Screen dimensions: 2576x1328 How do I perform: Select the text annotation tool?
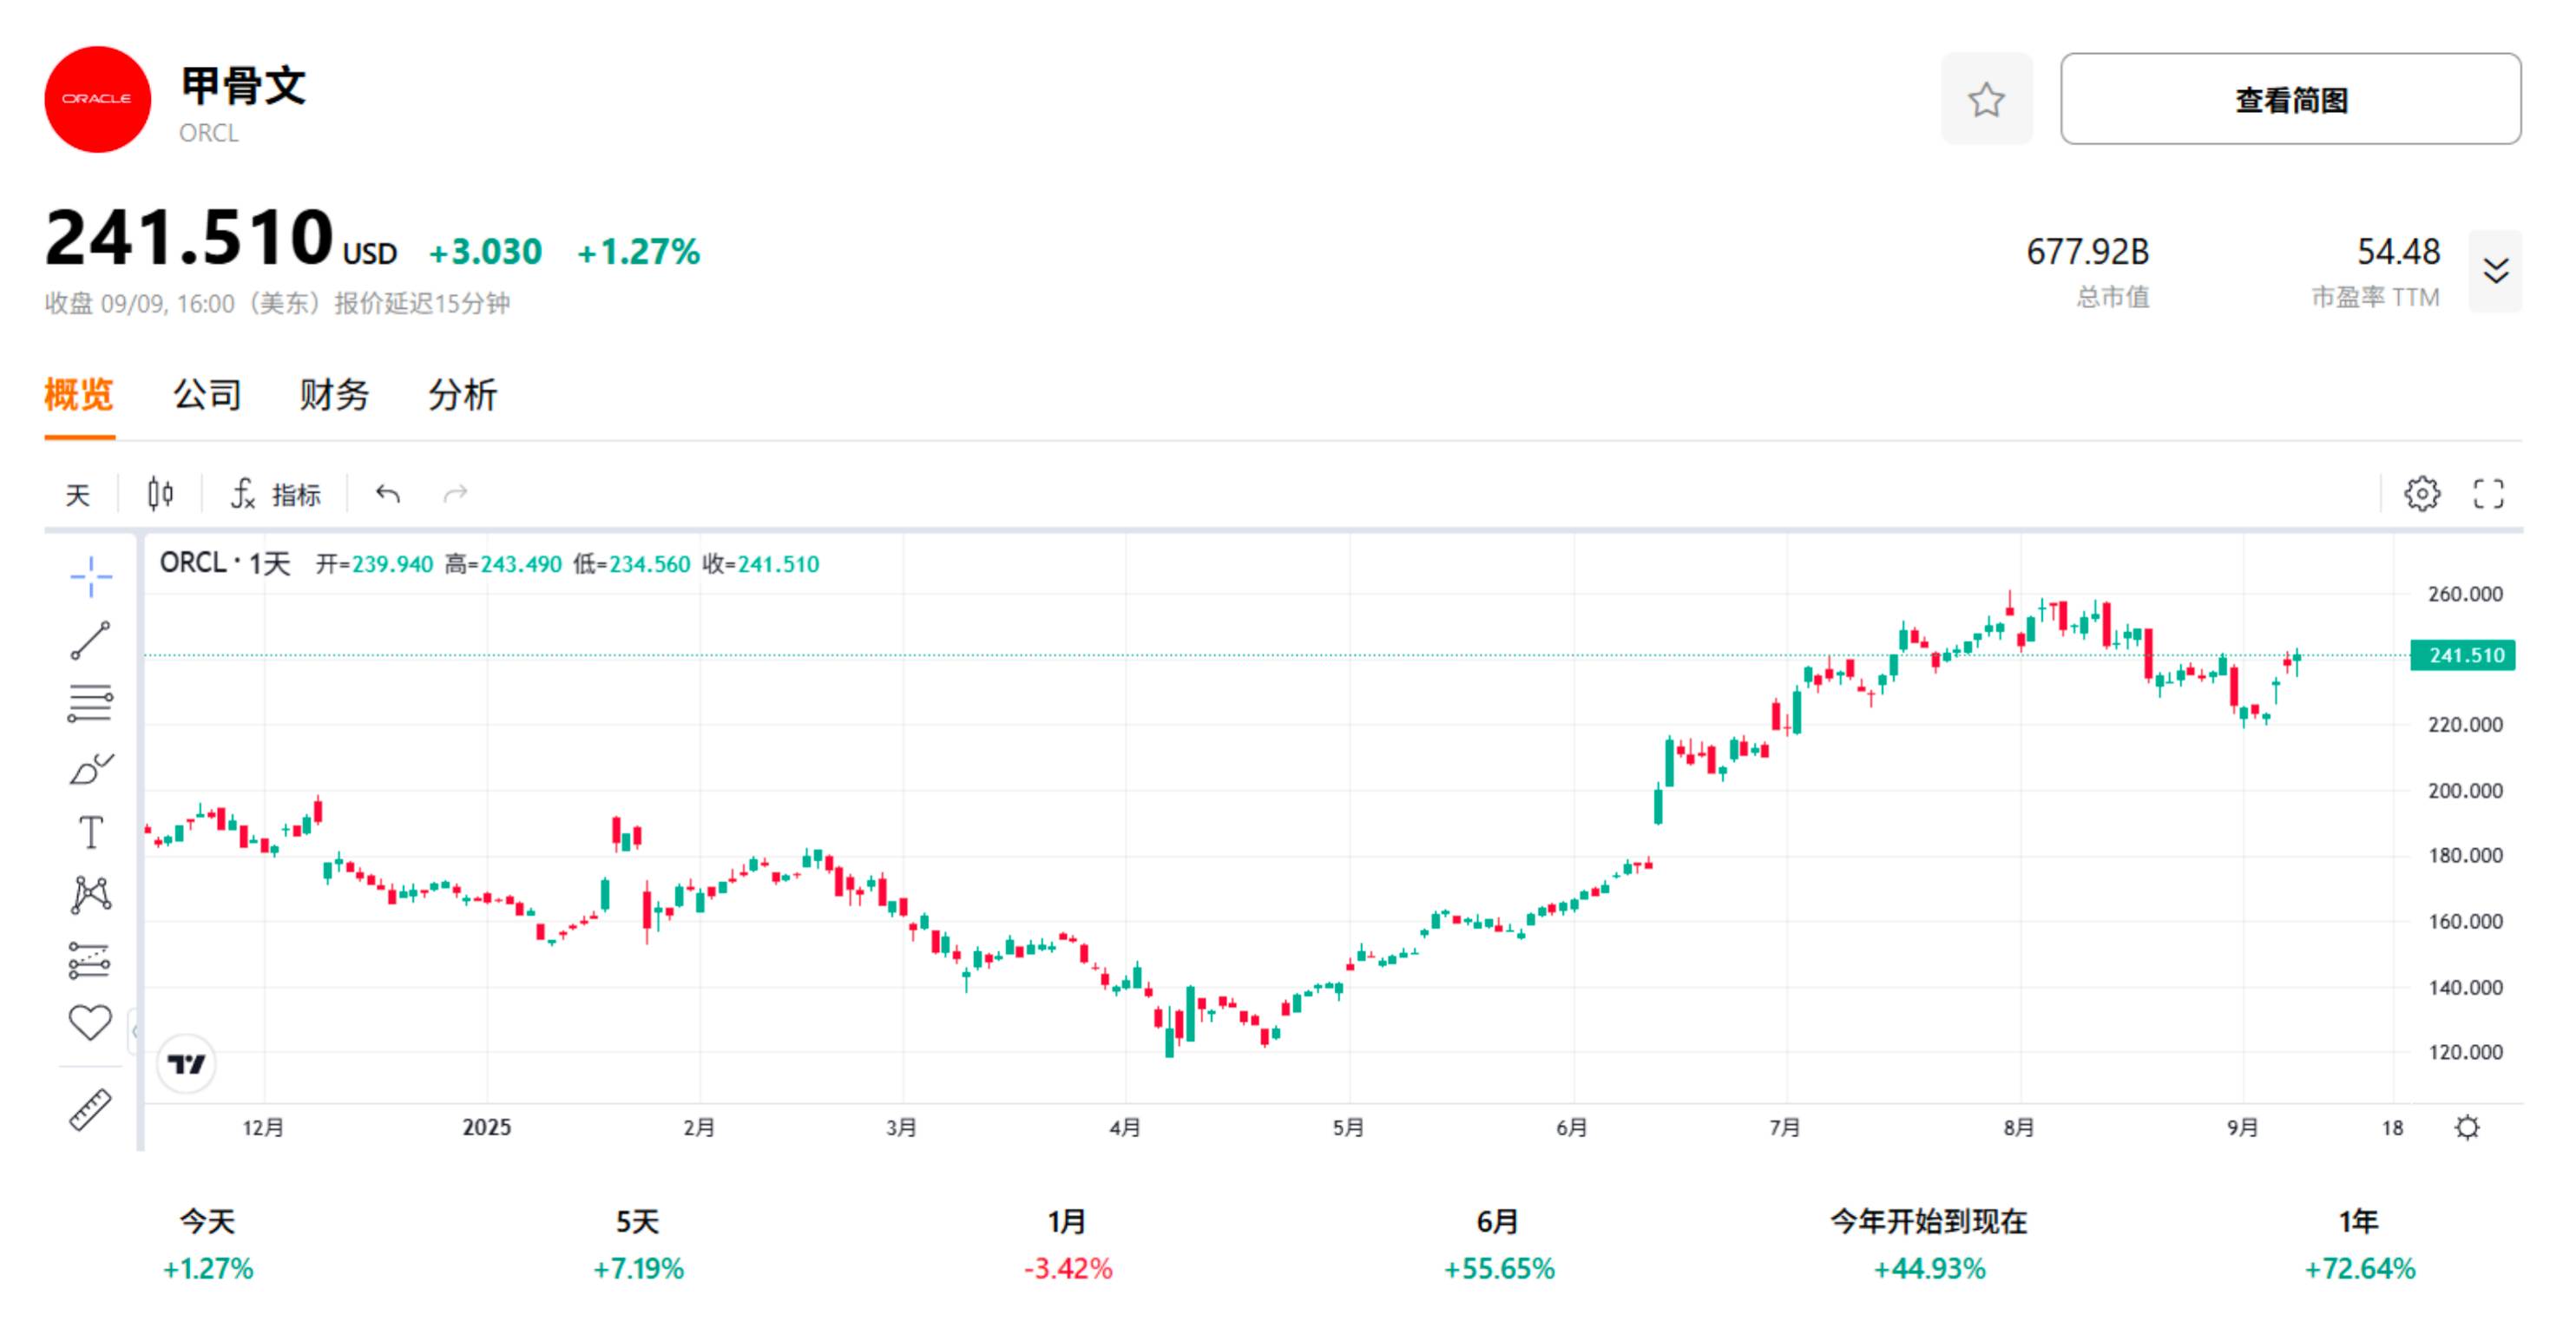pyautogui.click(x=91, y=832)
